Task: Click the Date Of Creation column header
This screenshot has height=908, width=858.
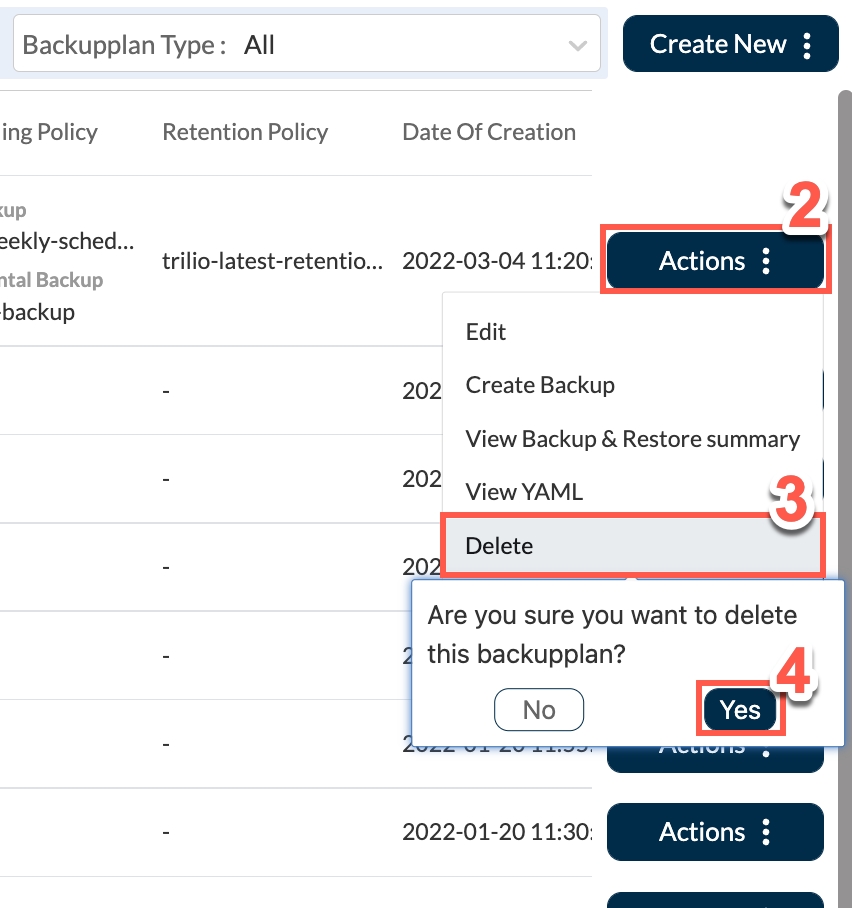Action: [489, 132]
